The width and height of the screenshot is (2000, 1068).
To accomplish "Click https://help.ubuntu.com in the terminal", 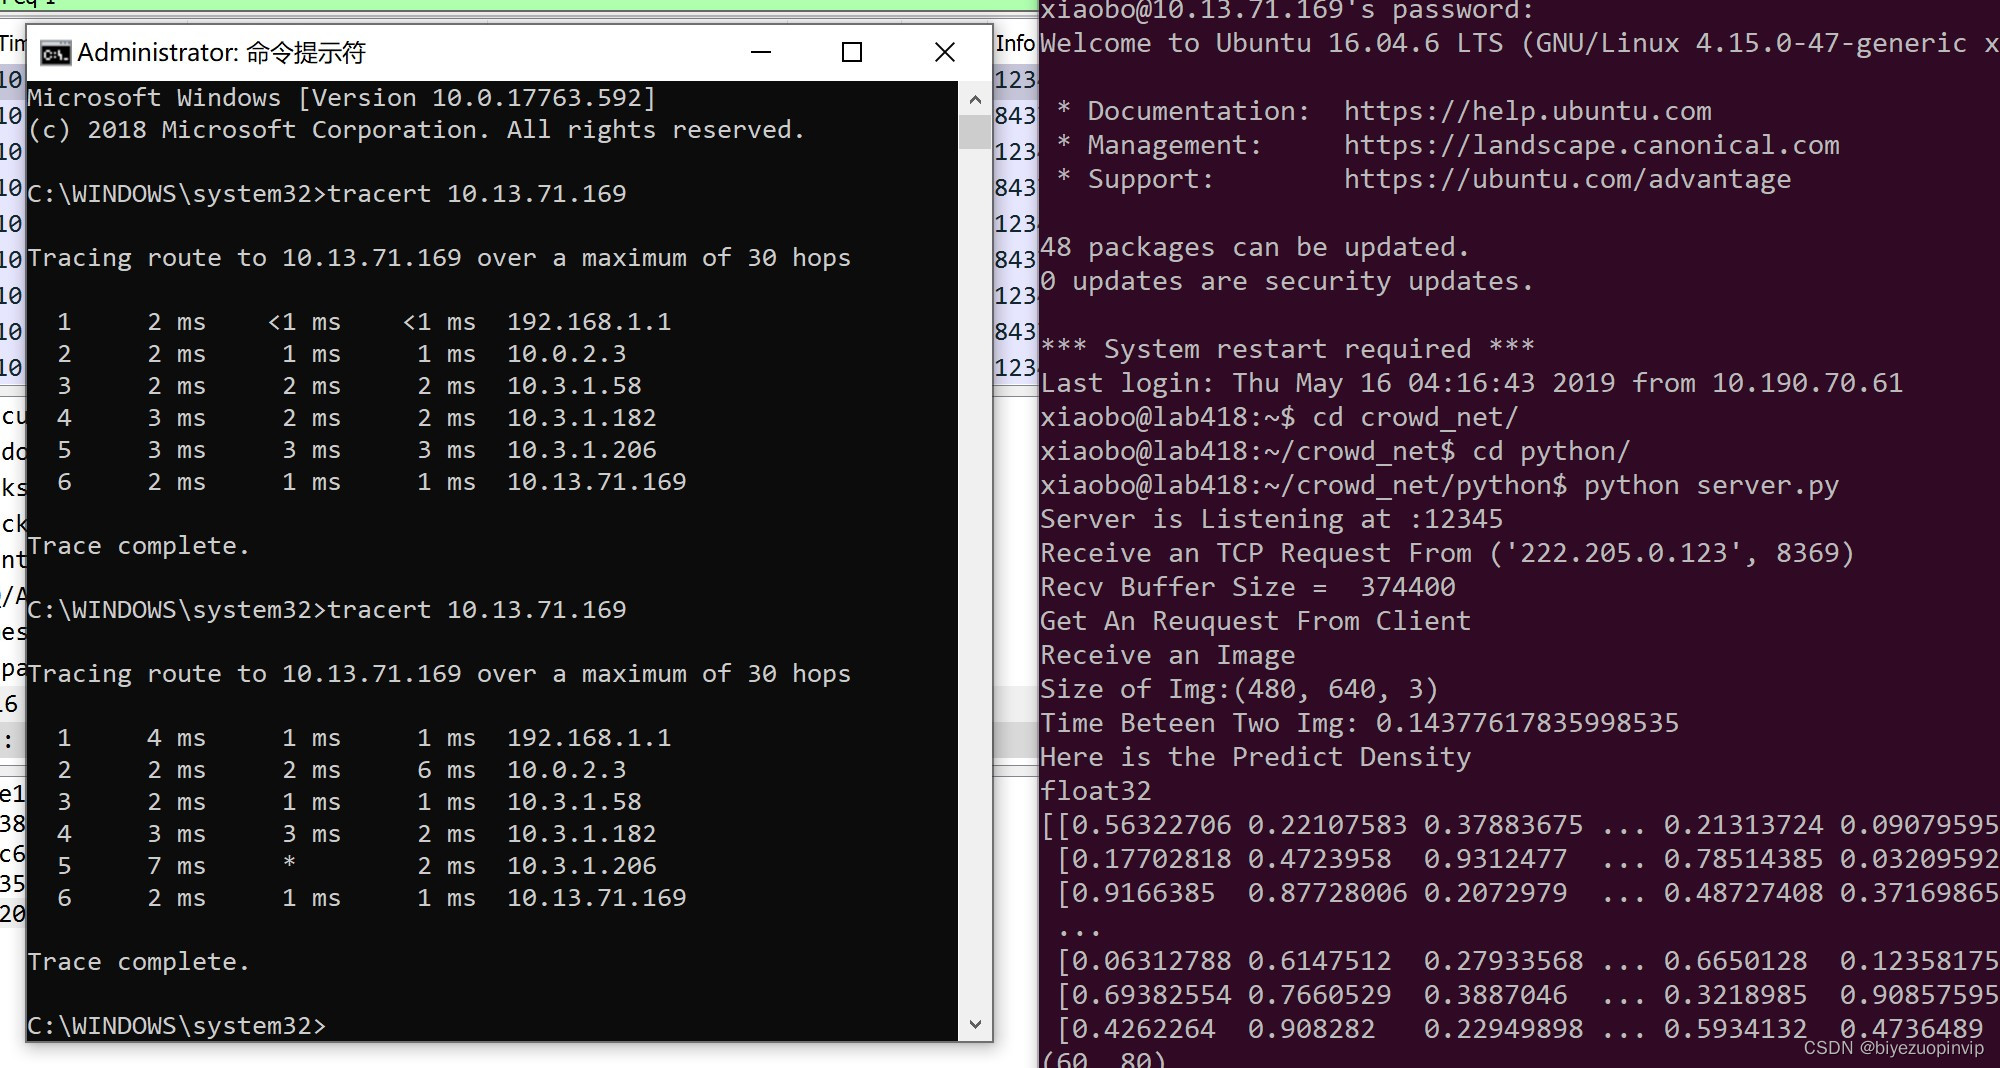I will tap(1527, 111).
